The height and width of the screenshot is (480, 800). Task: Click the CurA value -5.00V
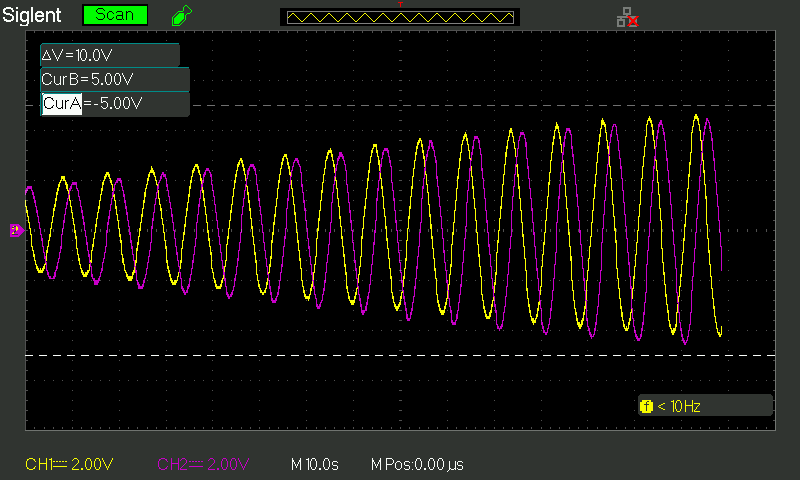point(118,104)
